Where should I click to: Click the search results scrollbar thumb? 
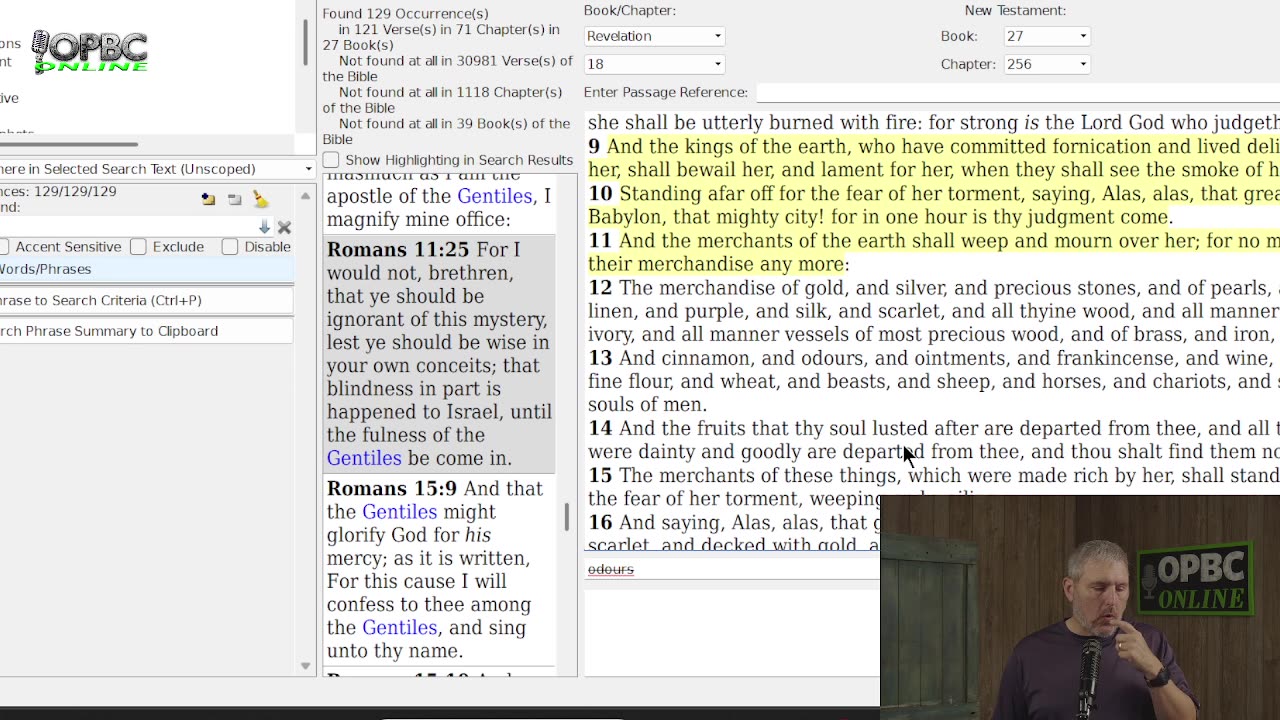[567, 517]
